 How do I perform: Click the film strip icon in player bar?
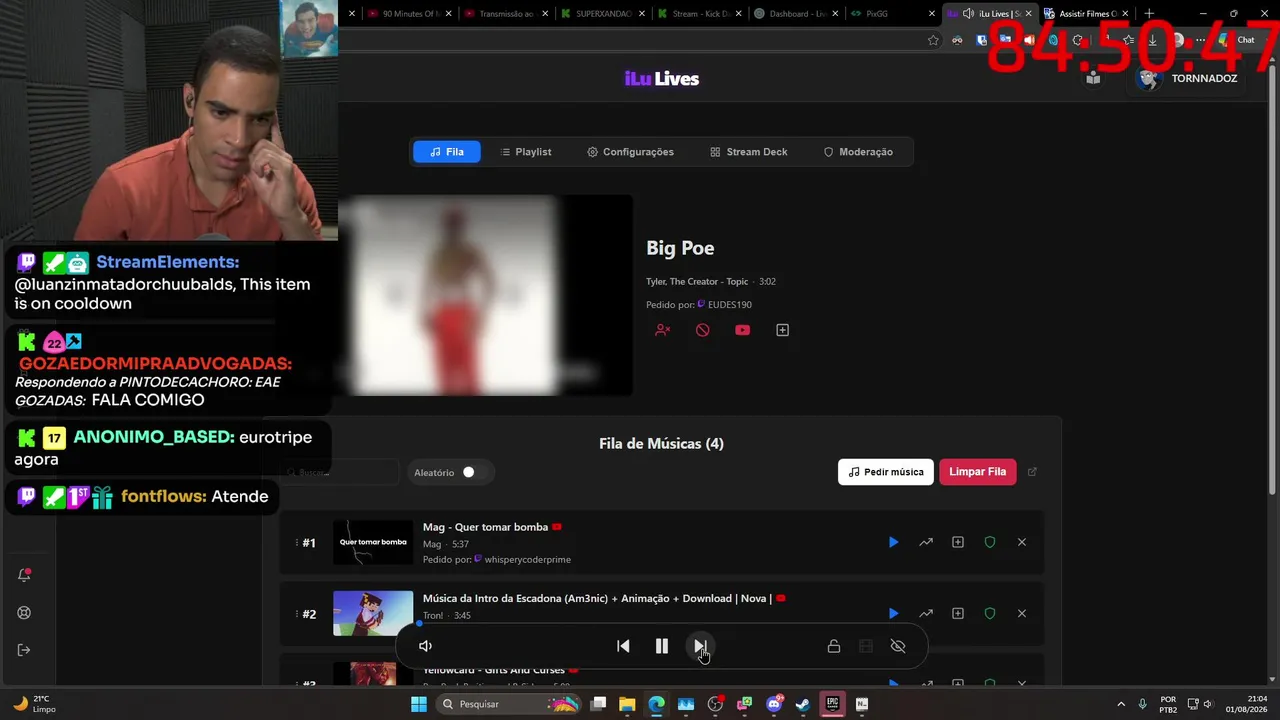(866, 646)
